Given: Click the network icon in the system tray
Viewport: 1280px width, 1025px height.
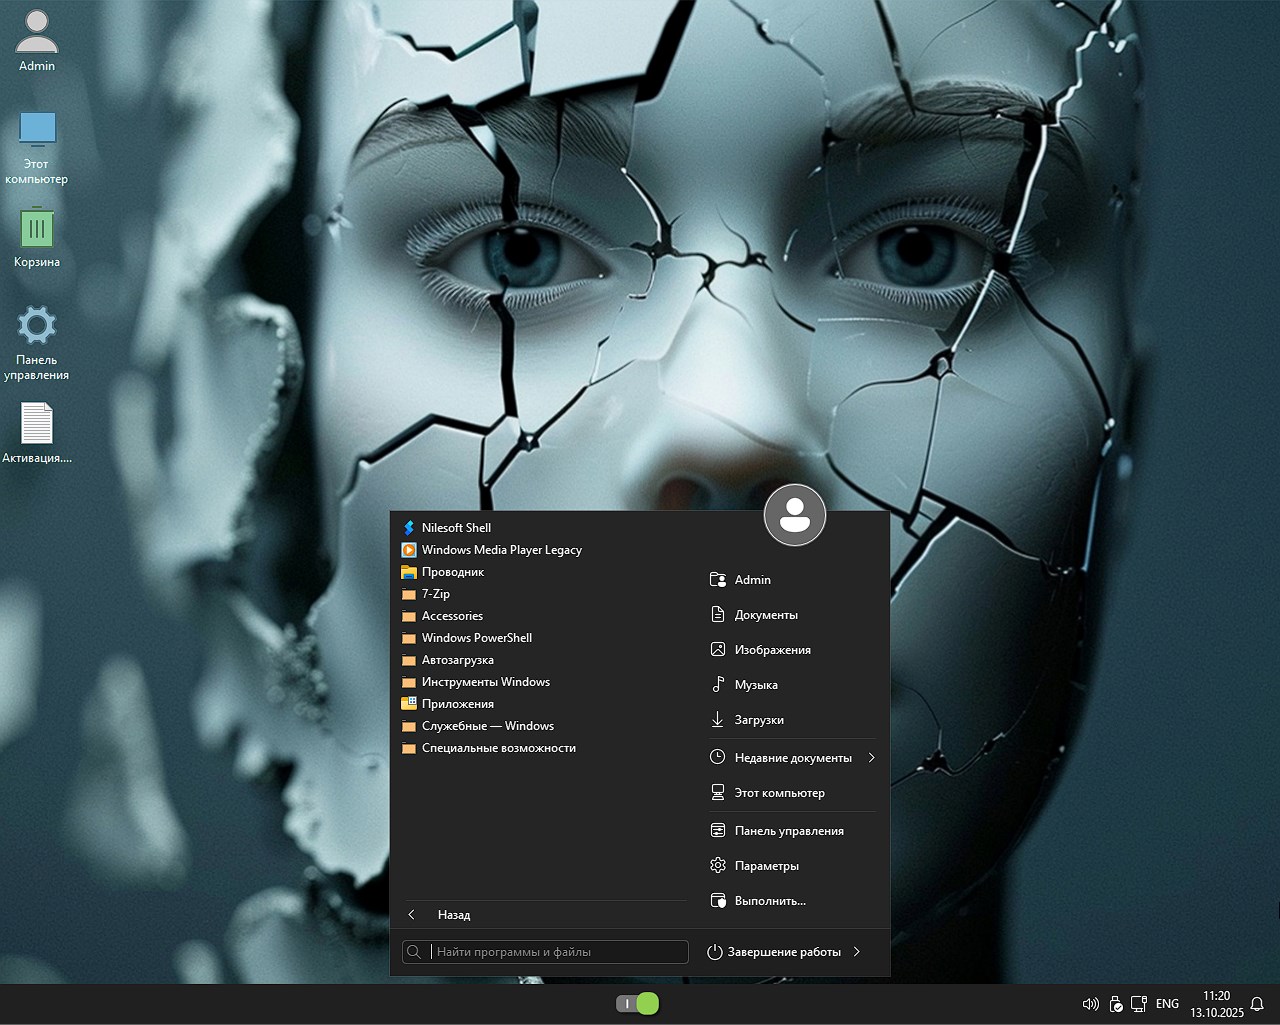Looking at the screenshot, I should click(1139, 1004).
